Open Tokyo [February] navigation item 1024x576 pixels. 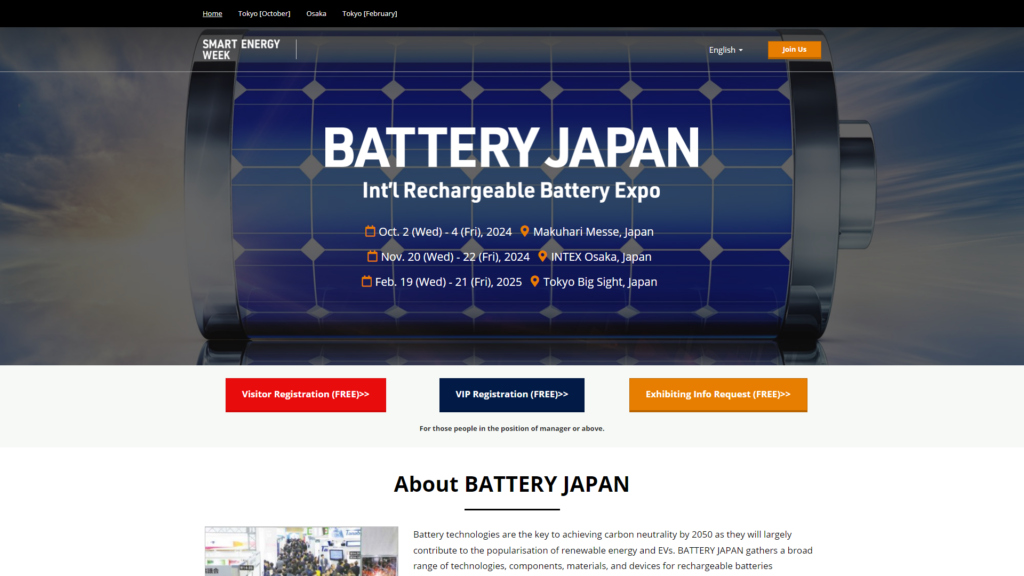(x=370, y=13)
